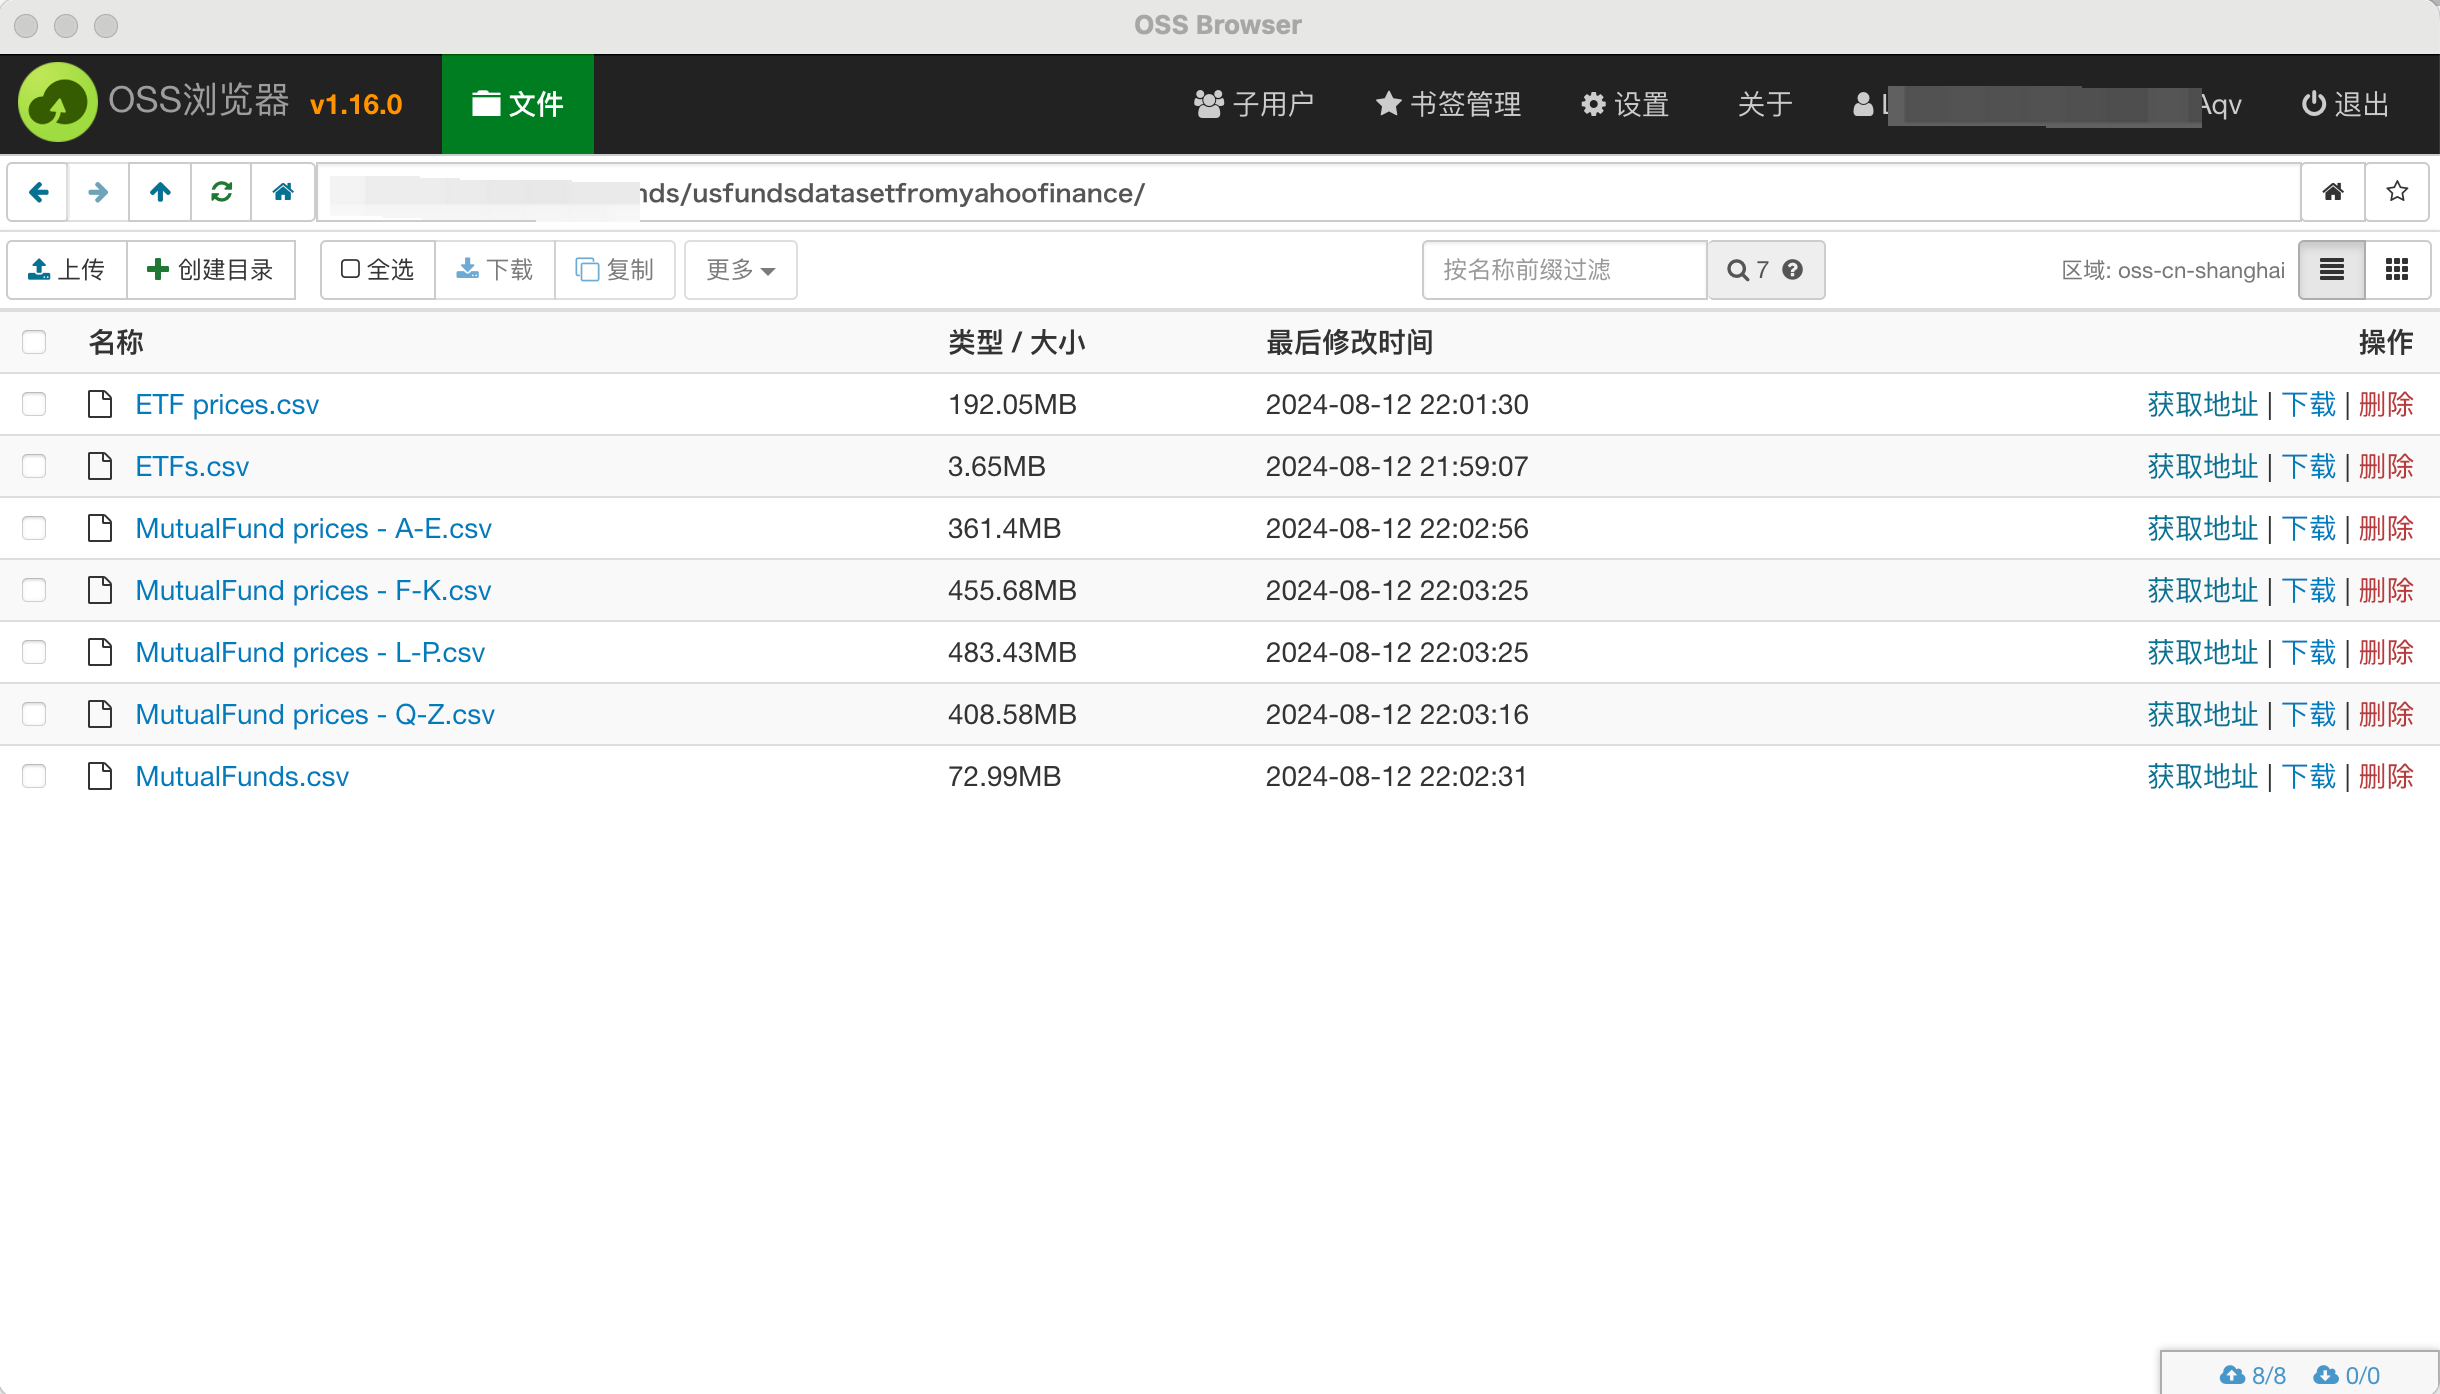Open 书签管理 bookmark management menu
Image resolution: width=2440 pixels, height=1394 pixels.
[x=1448, y=104]
